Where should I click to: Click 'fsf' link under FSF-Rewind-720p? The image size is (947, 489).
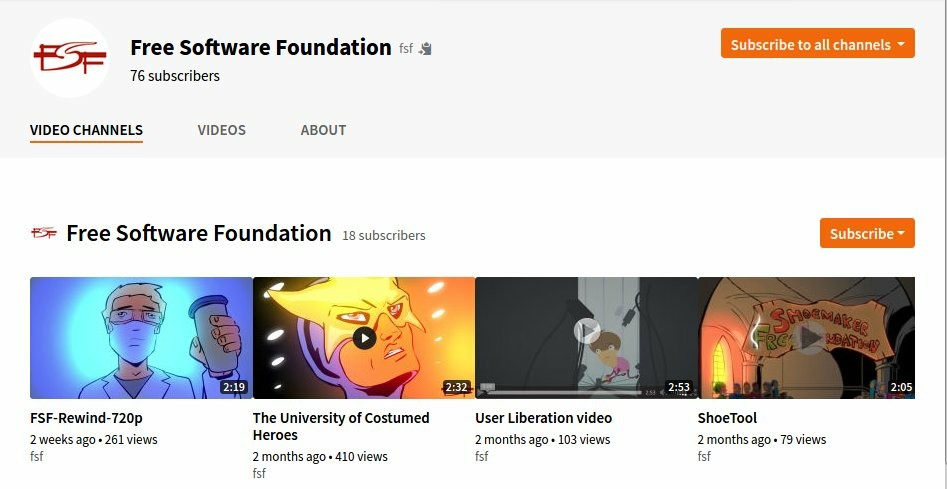coord(37,456)
